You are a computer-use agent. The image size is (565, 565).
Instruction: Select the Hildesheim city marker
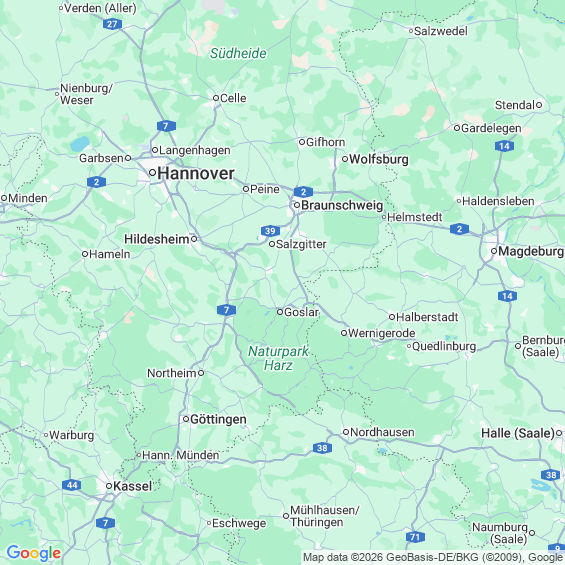[194, 239]
